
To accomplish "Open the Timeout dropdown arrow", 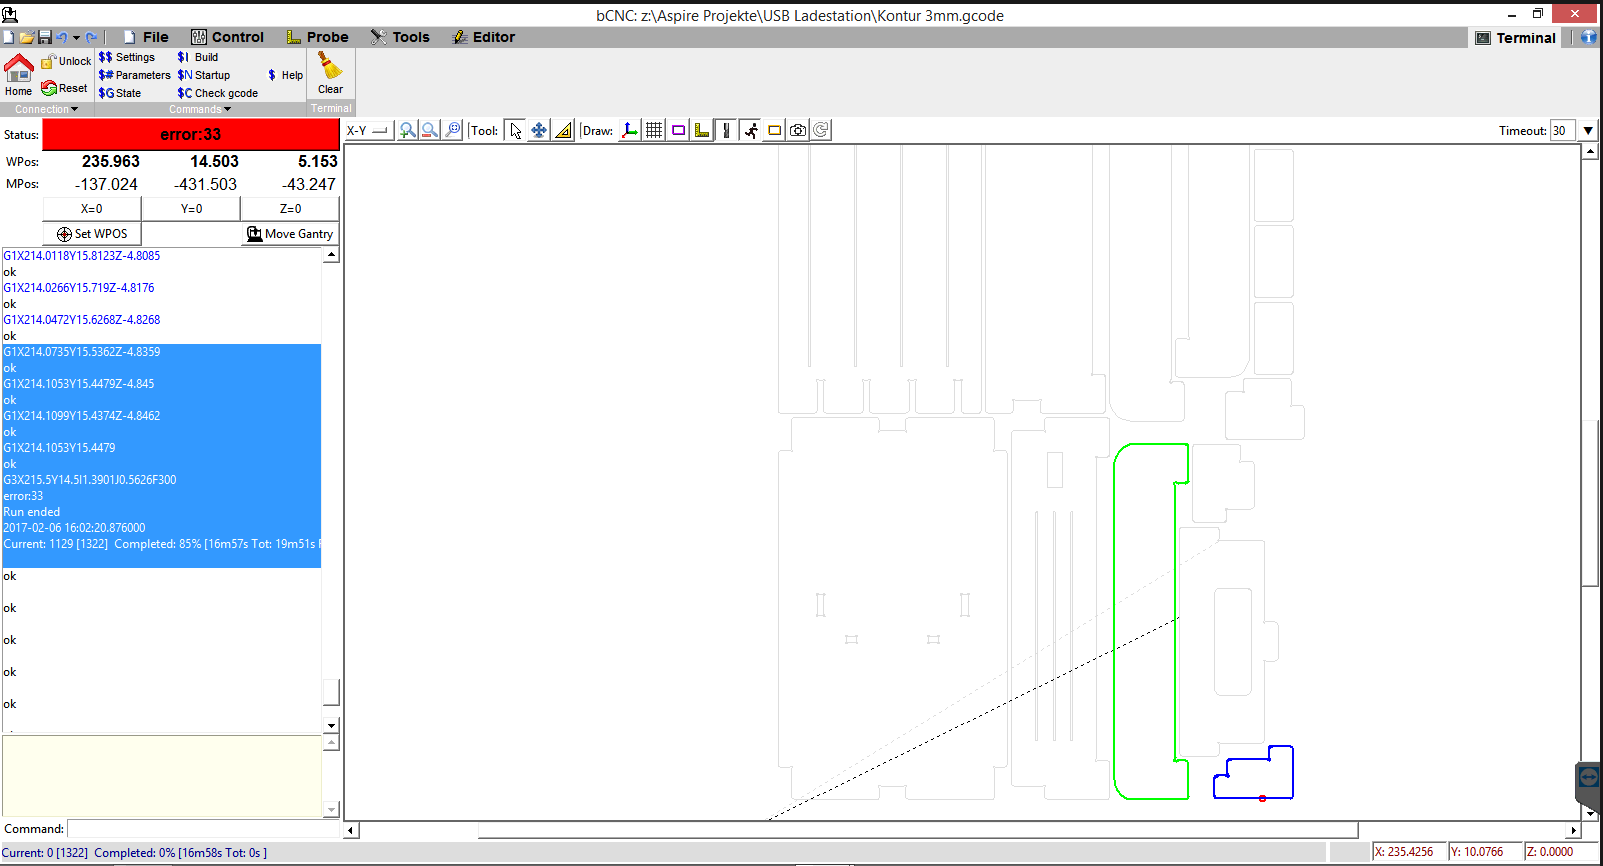I will 1588,131.
